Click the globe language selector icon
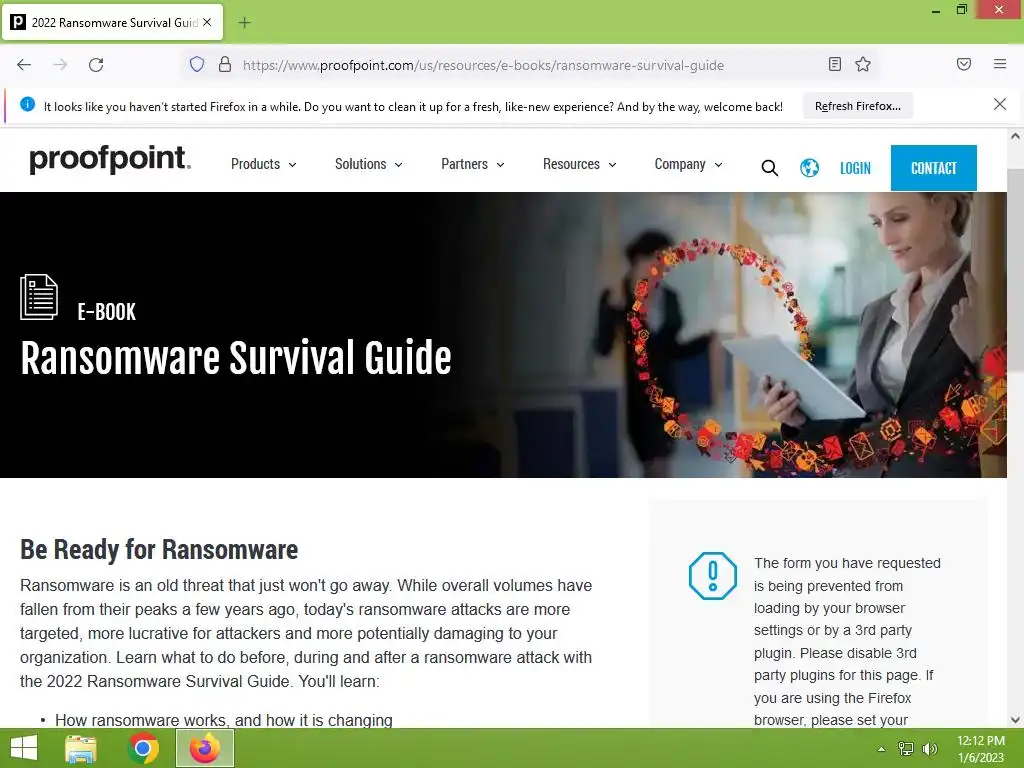Image resolution: width=1024 pixels, height=768 pixels. point(809,168)
